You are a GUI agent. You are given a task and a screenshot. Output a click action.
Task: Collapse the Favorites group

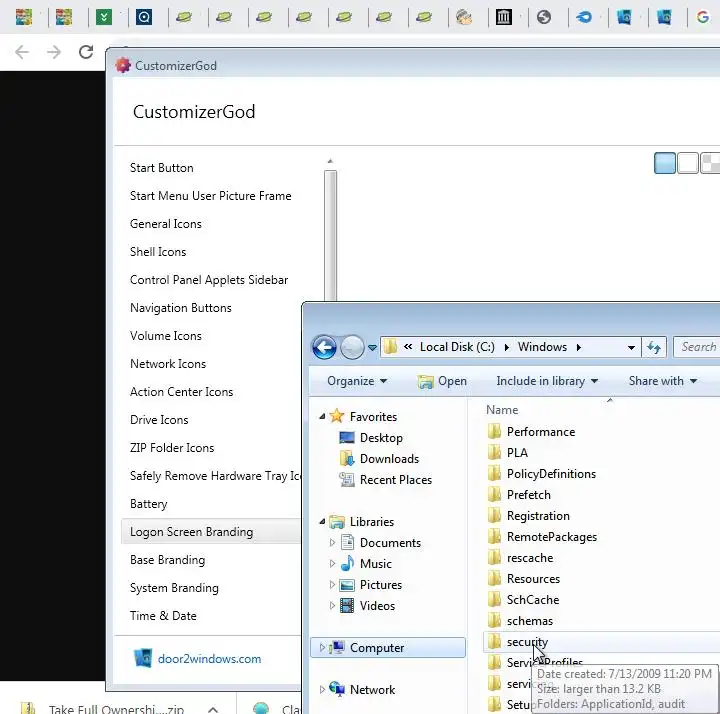click(x=322, y=416)
